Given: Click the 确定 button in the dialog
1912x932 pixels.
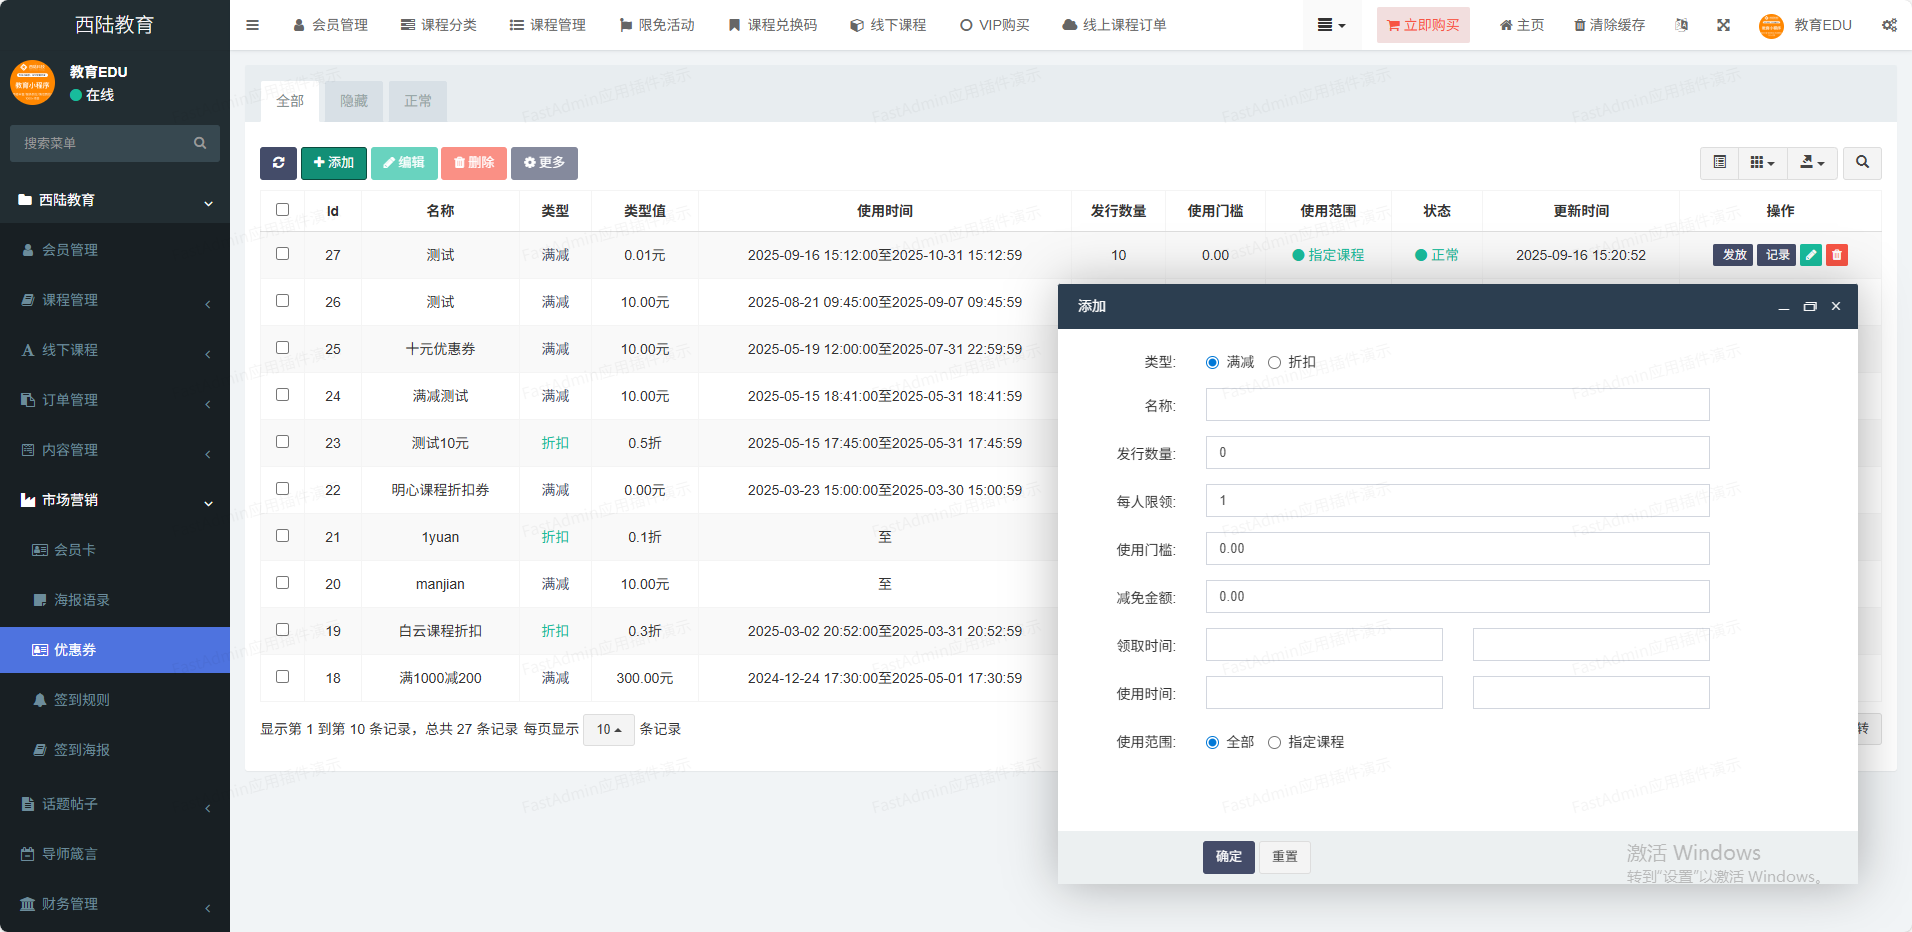Looking at the screenshot, I should click(x=1228, y=857).
